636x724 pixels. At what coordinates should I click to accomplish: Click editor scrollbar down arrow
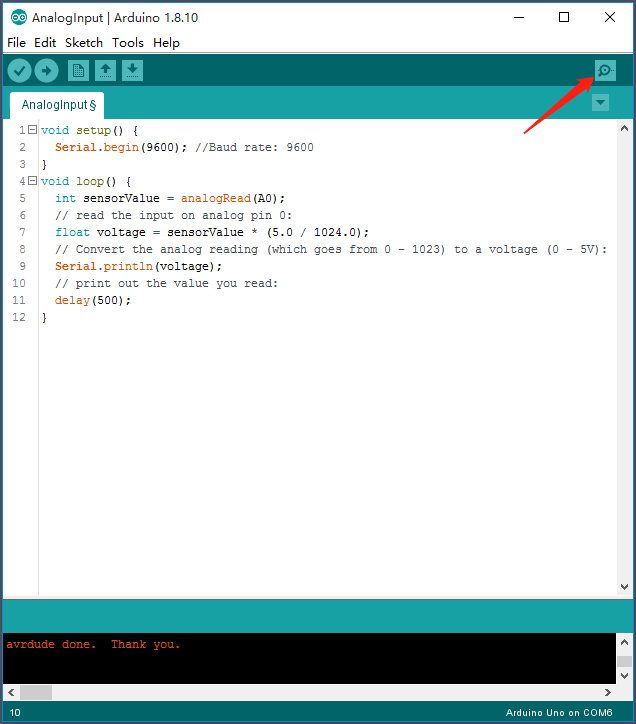[624, 587]
